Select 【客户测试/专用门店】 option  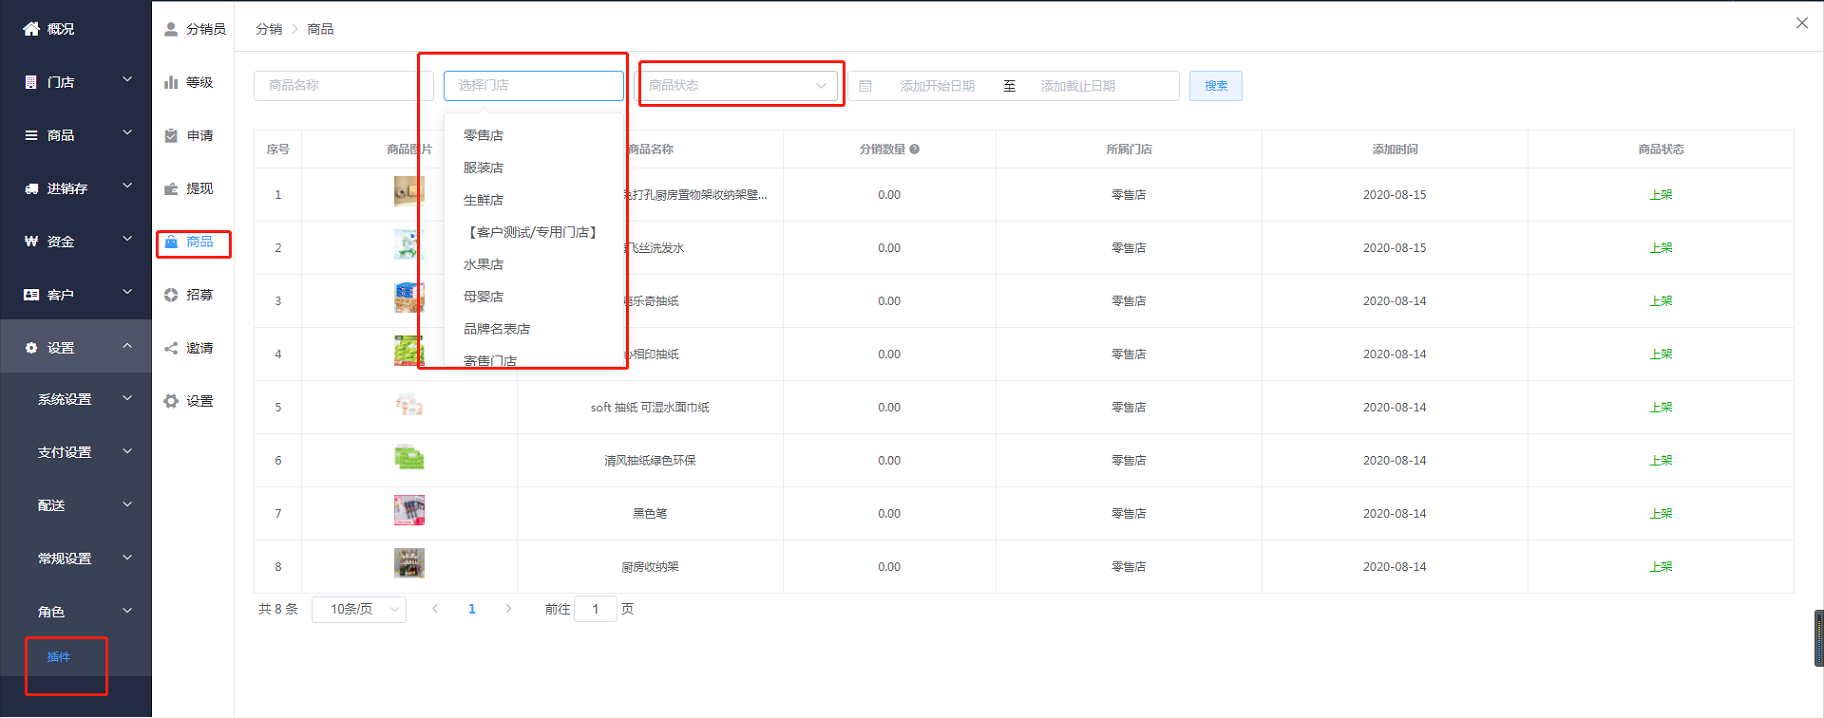534,232
